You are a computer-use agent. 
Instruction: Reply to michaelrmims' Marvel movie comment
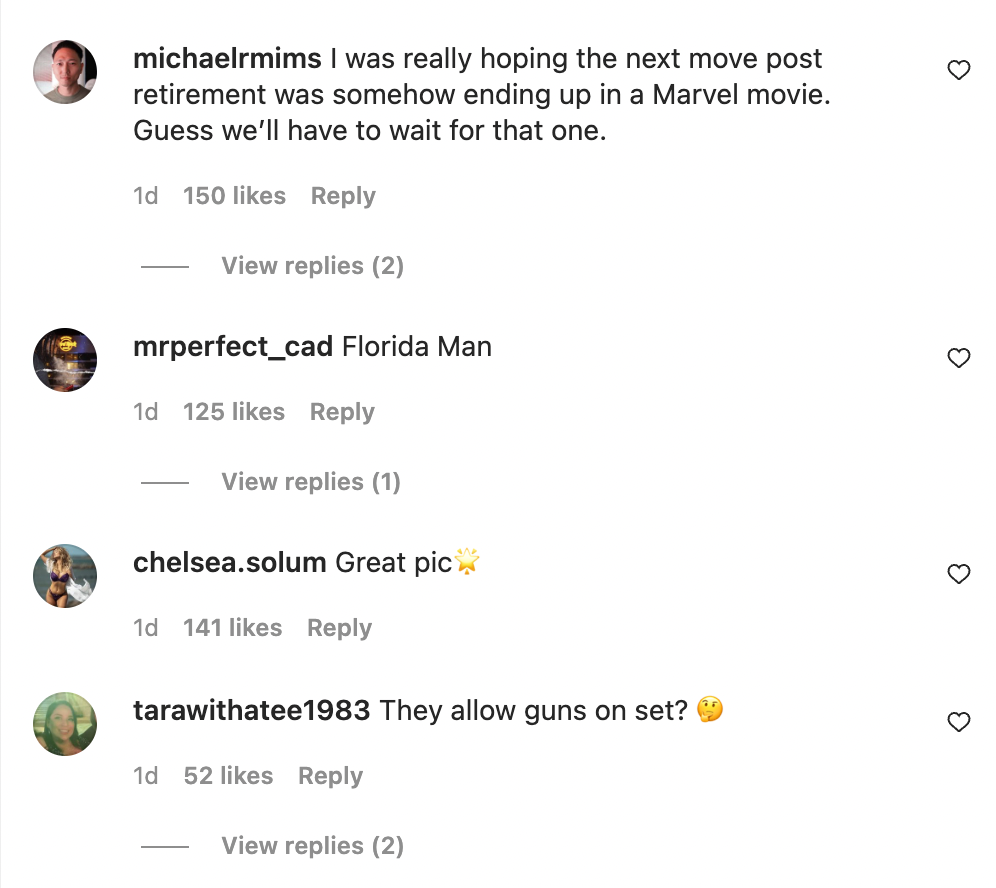(342, 195)
